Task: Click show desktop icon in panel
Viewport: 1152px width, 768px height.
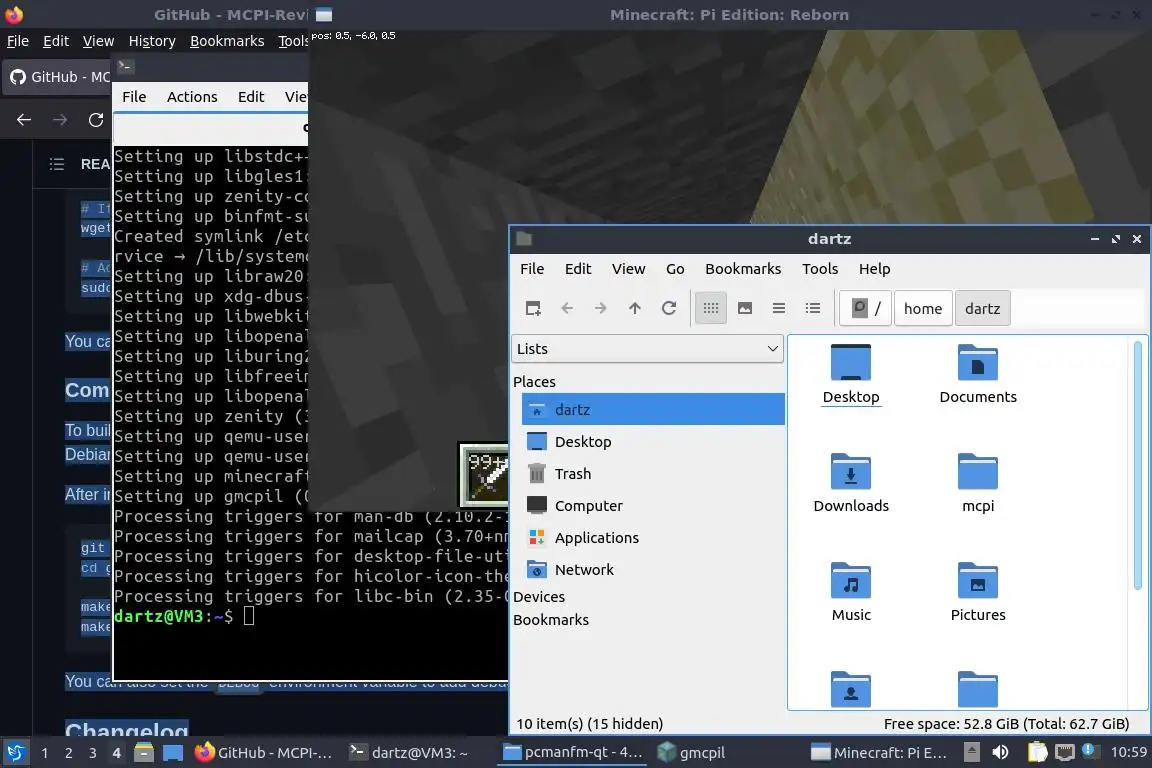Action: (173, 753)
